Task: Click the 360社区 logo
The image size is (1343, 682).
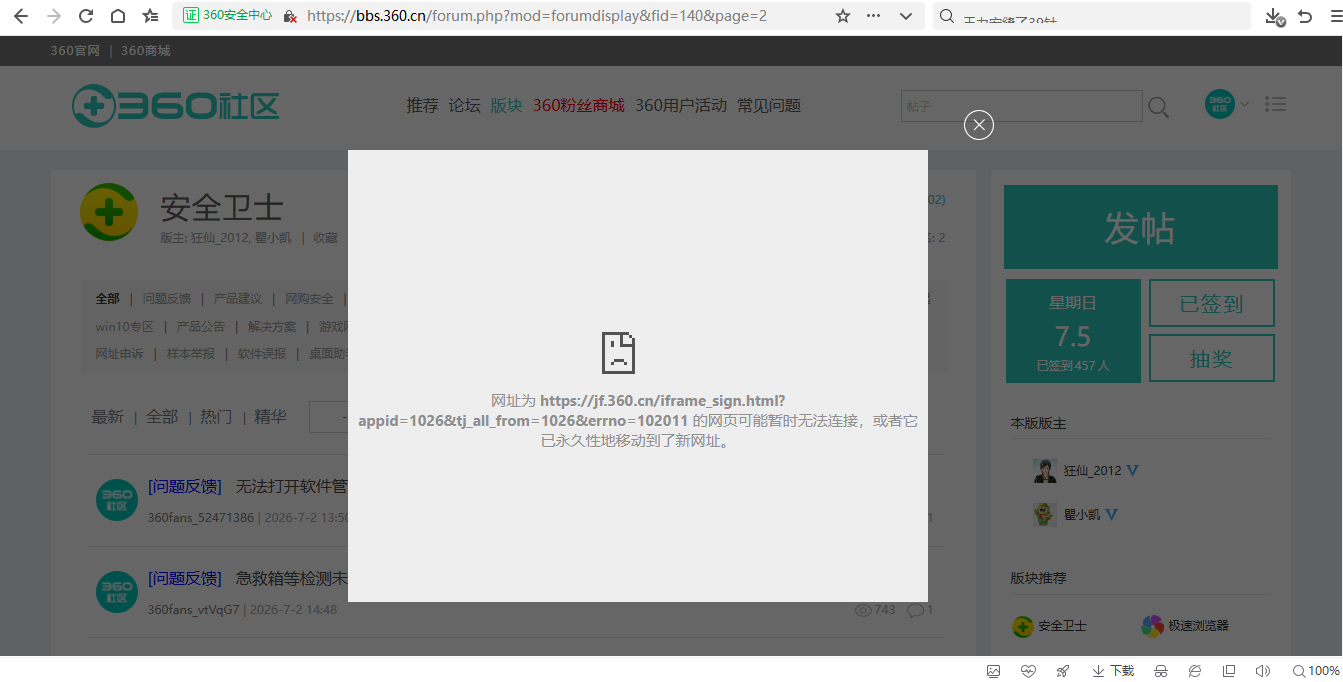Action: click(176, 106)
